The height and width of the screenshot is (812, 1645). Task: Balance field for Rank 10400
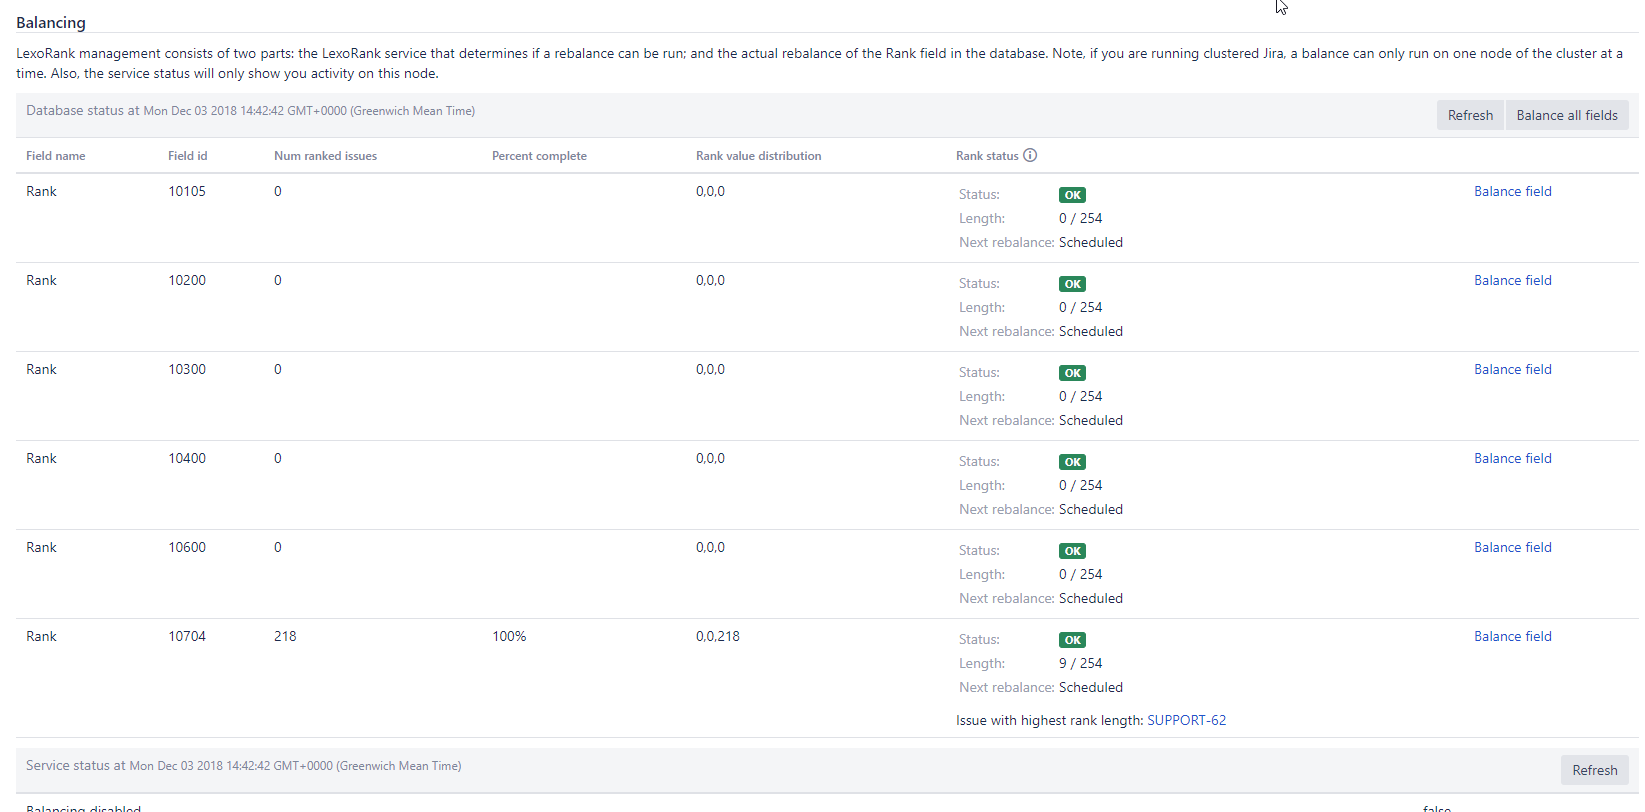(x=1512, y=458)
